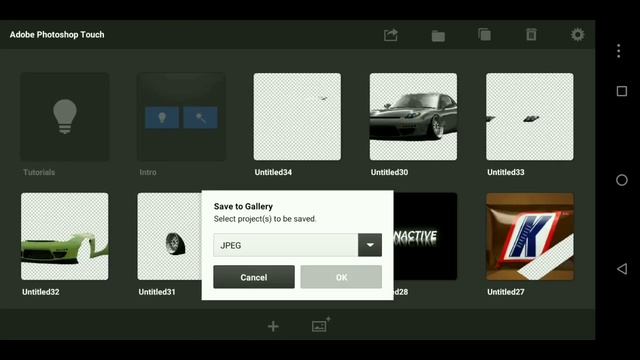Expand the format dropdown arrow
Viewport: 640px width, 360px height.
pos(370,245)
